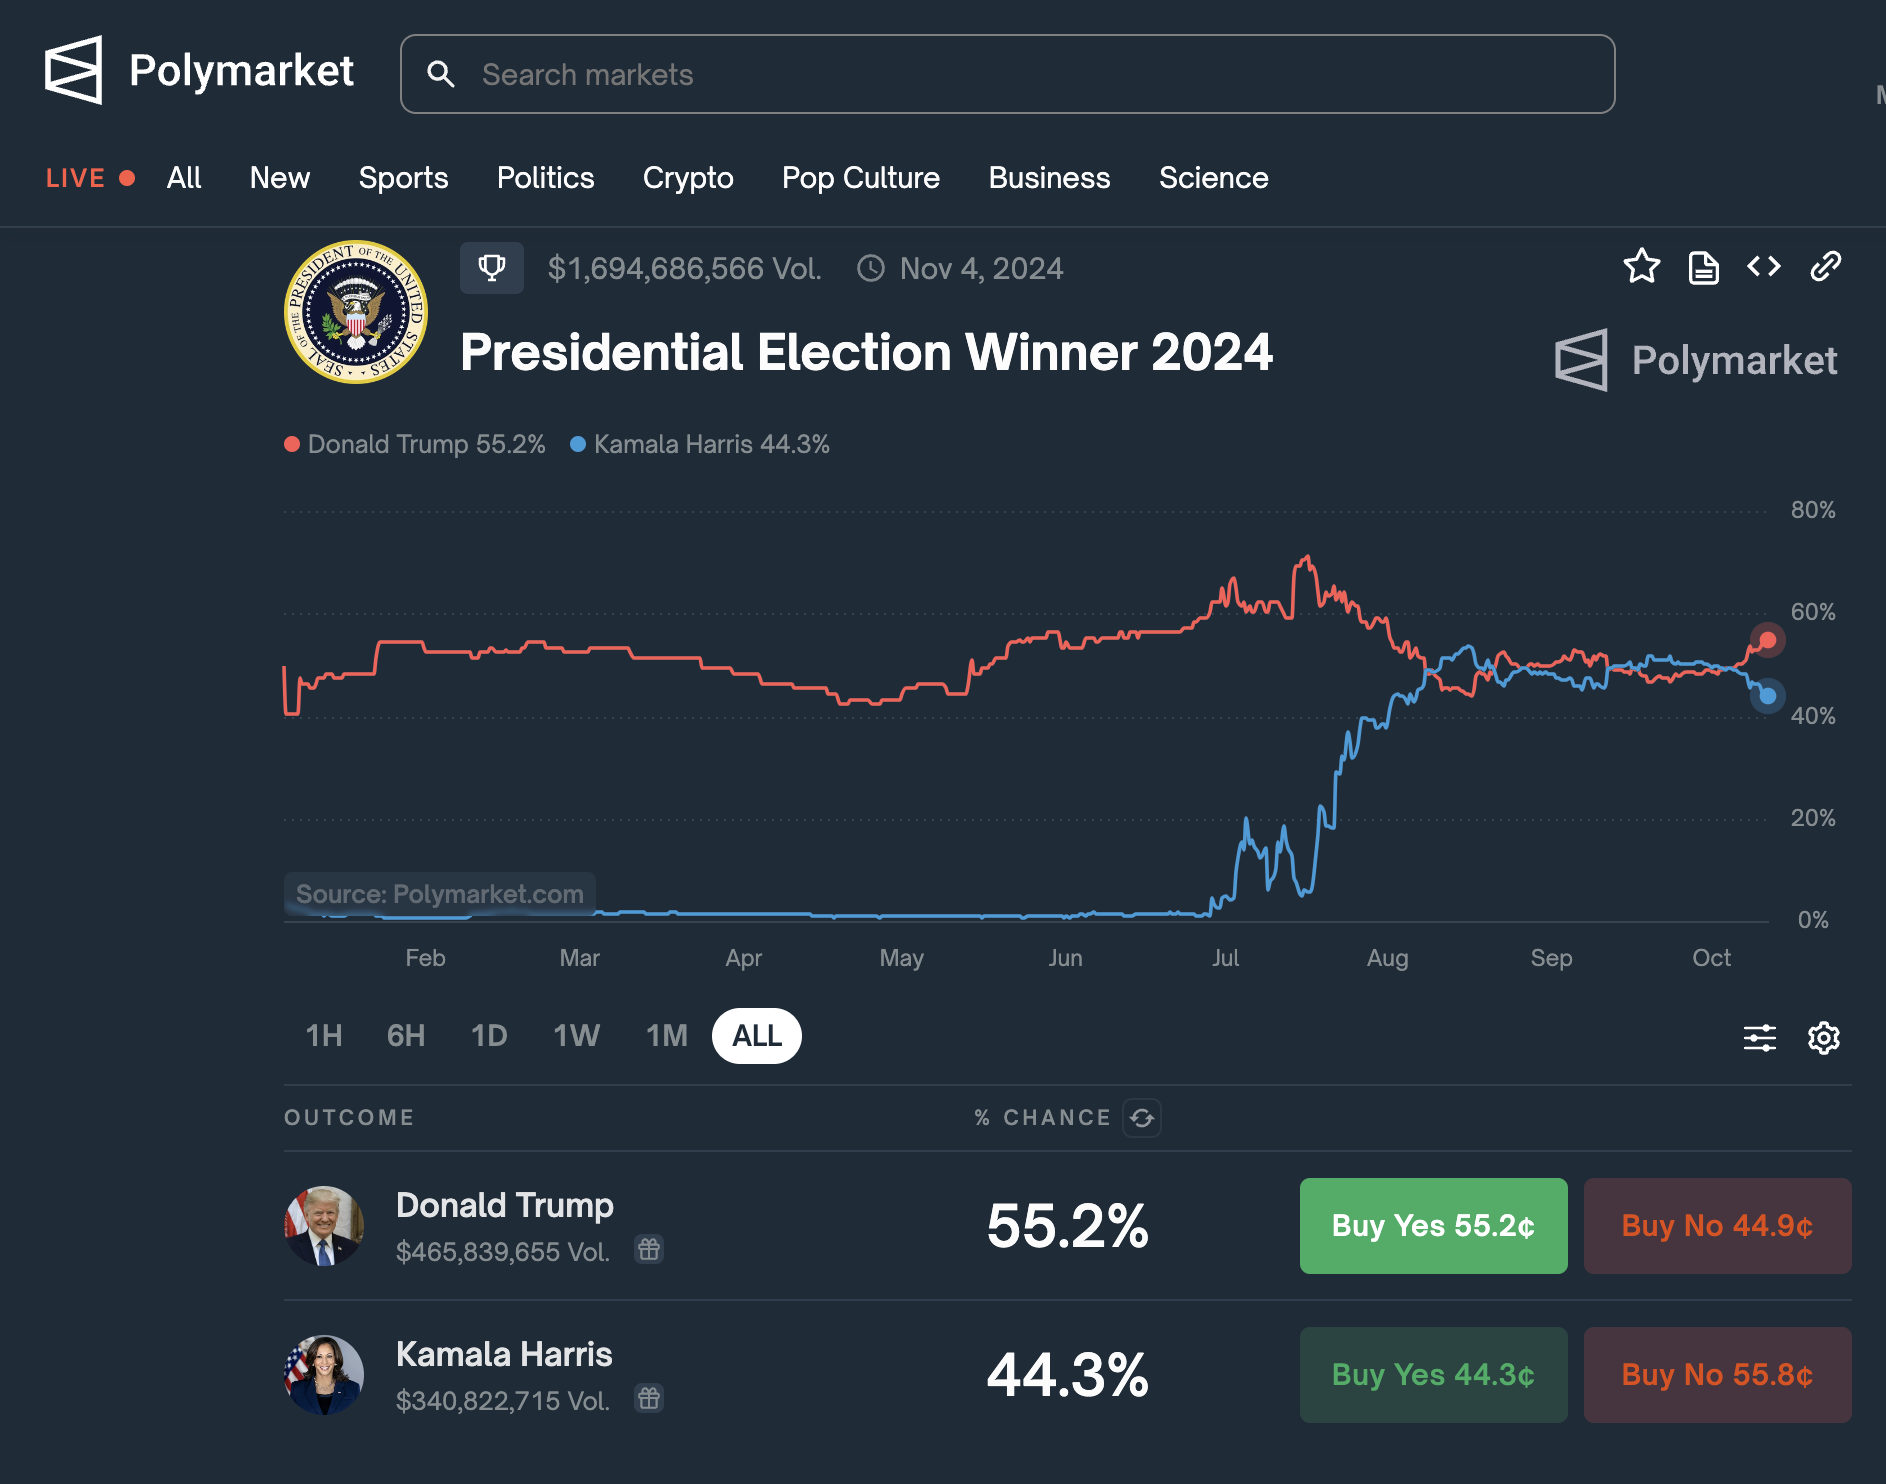Image resolution: width=1886 pixels, height=1484 pixels.
Task: Click Buy Yes 55.2¢ for Trump
Action: (x=1433, y=1226)
